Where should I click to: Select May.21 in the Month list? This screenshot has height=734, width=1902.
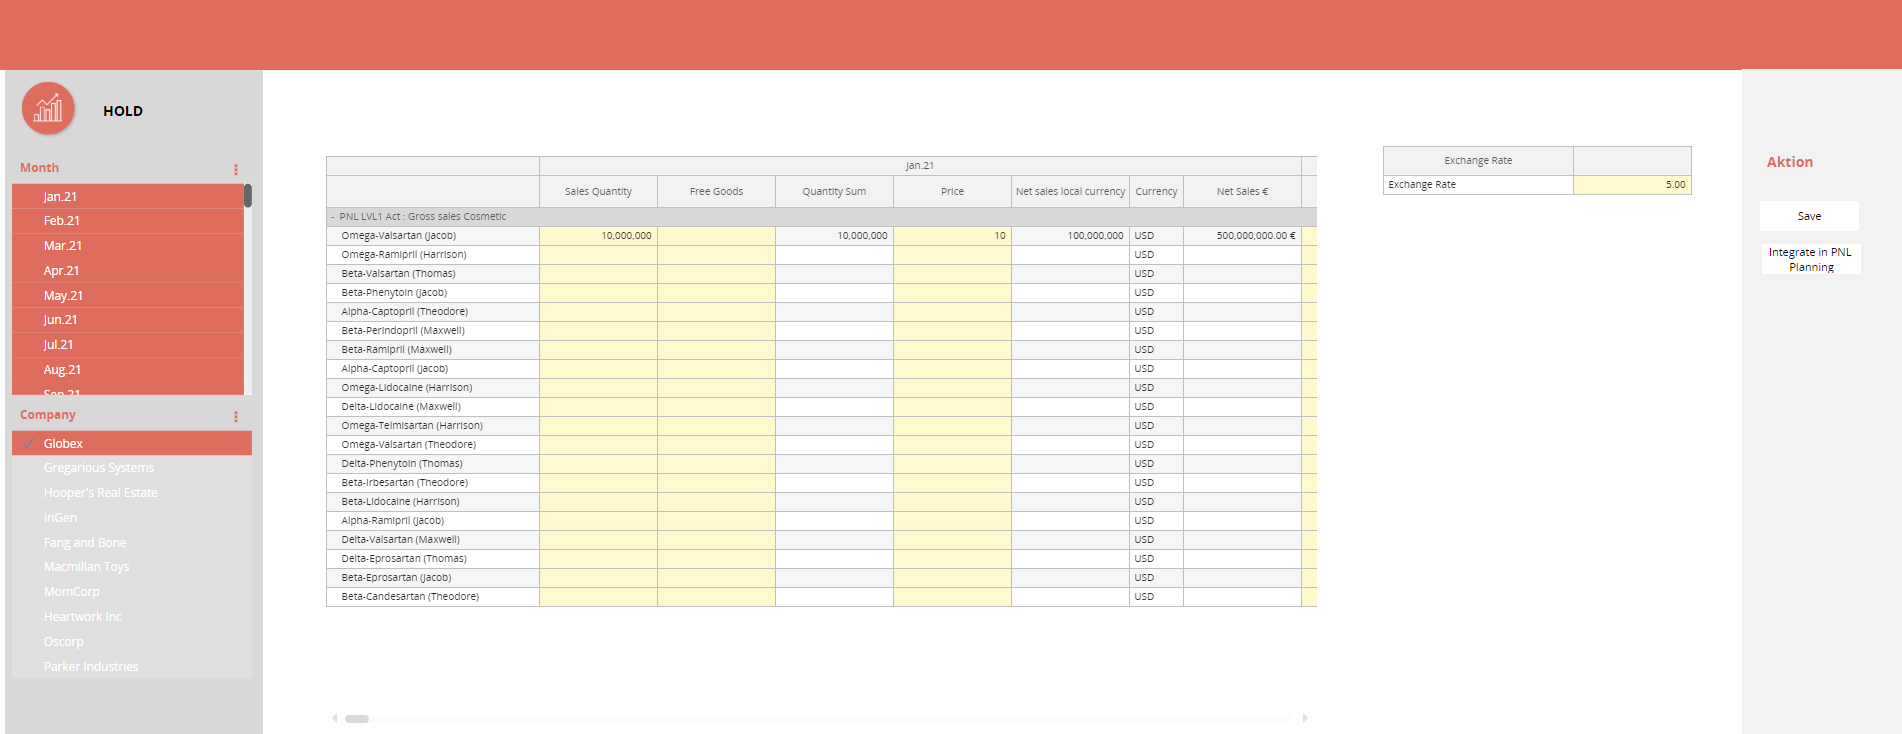coord(63,296)
